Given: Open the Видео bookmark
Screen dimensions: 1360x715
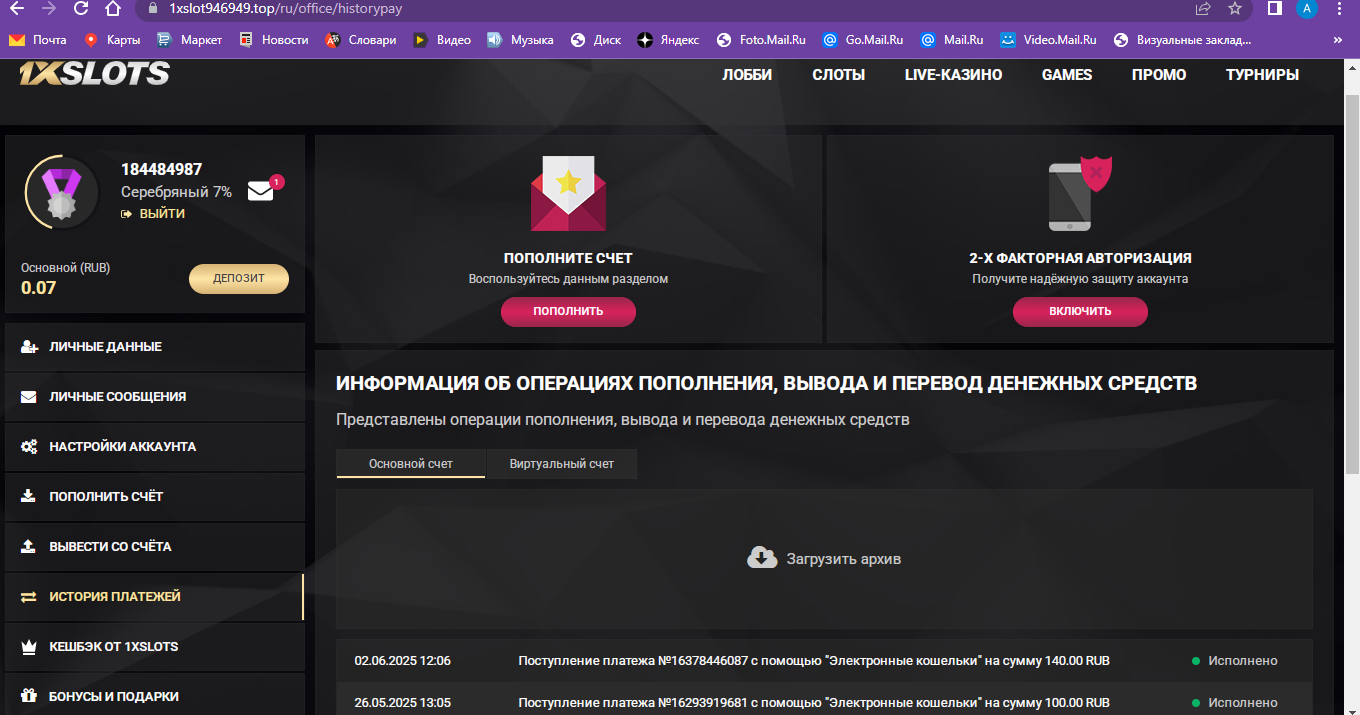Looking at the screenshot, I should 442,40.
